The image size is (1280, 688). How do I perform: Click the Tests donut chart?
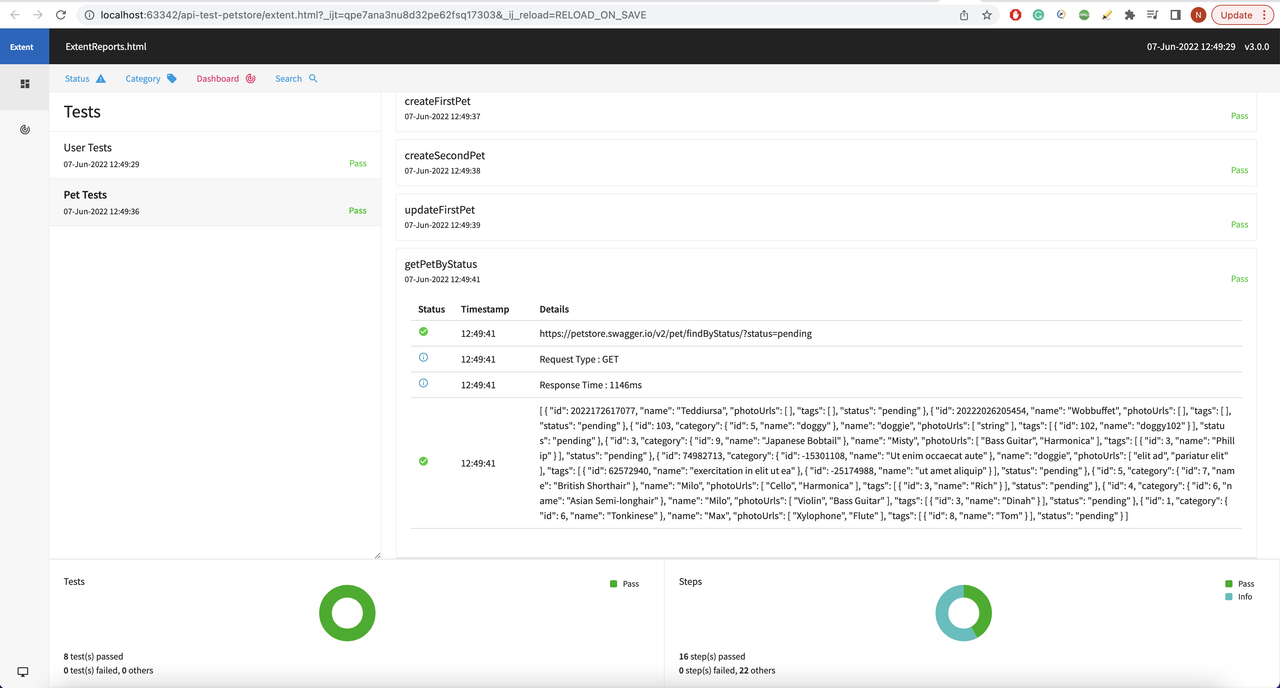347,613
